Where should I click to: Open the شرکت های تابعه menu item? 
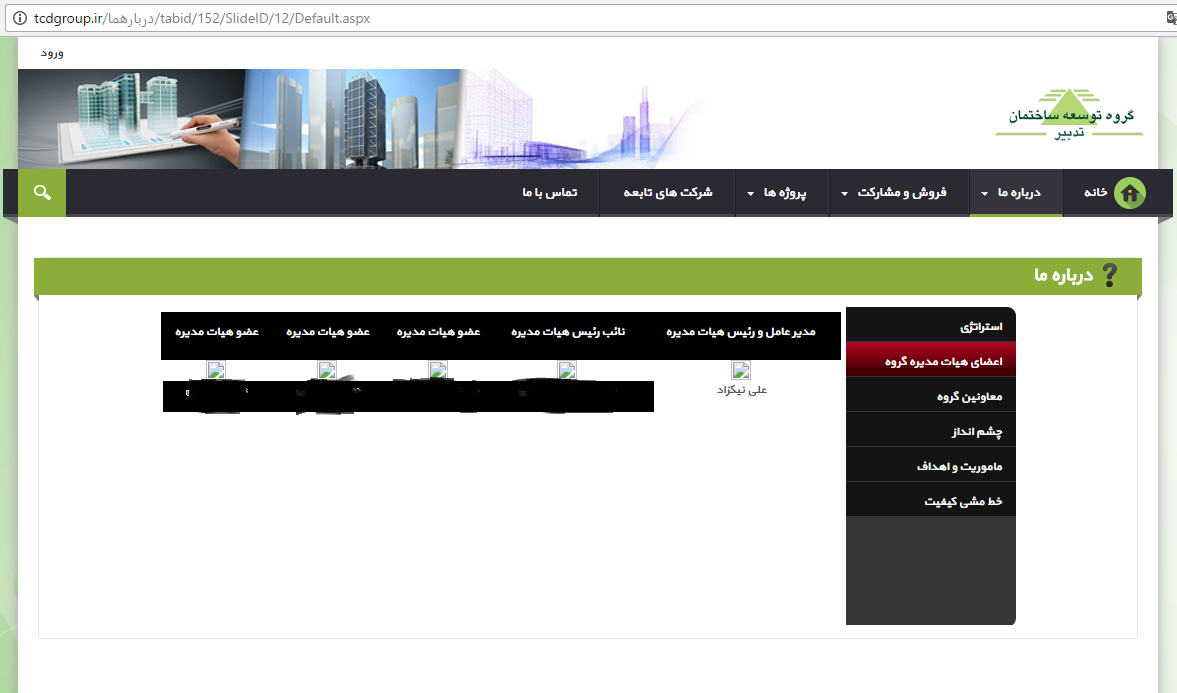(x=668, y=192)
